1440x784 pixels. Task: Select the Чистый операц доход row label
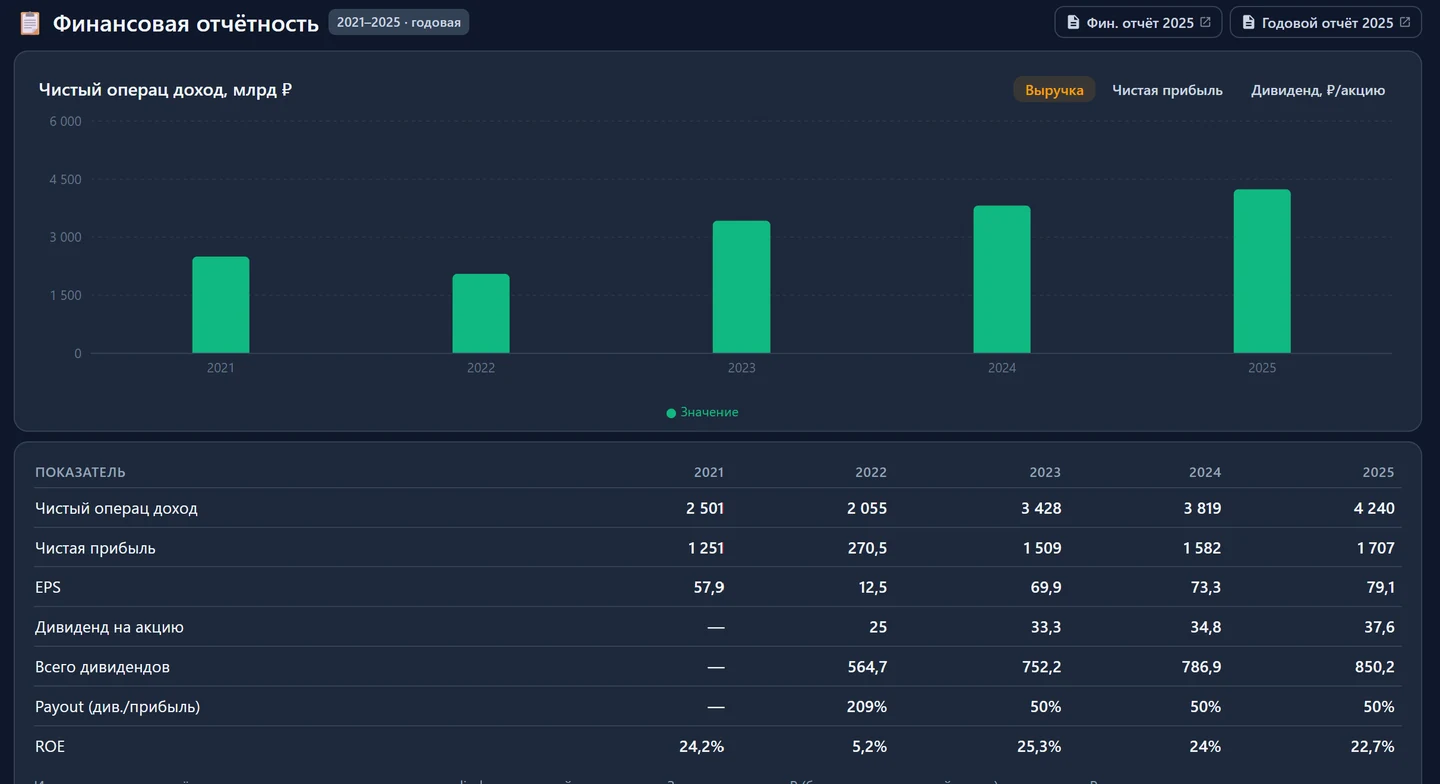(116, 508)
